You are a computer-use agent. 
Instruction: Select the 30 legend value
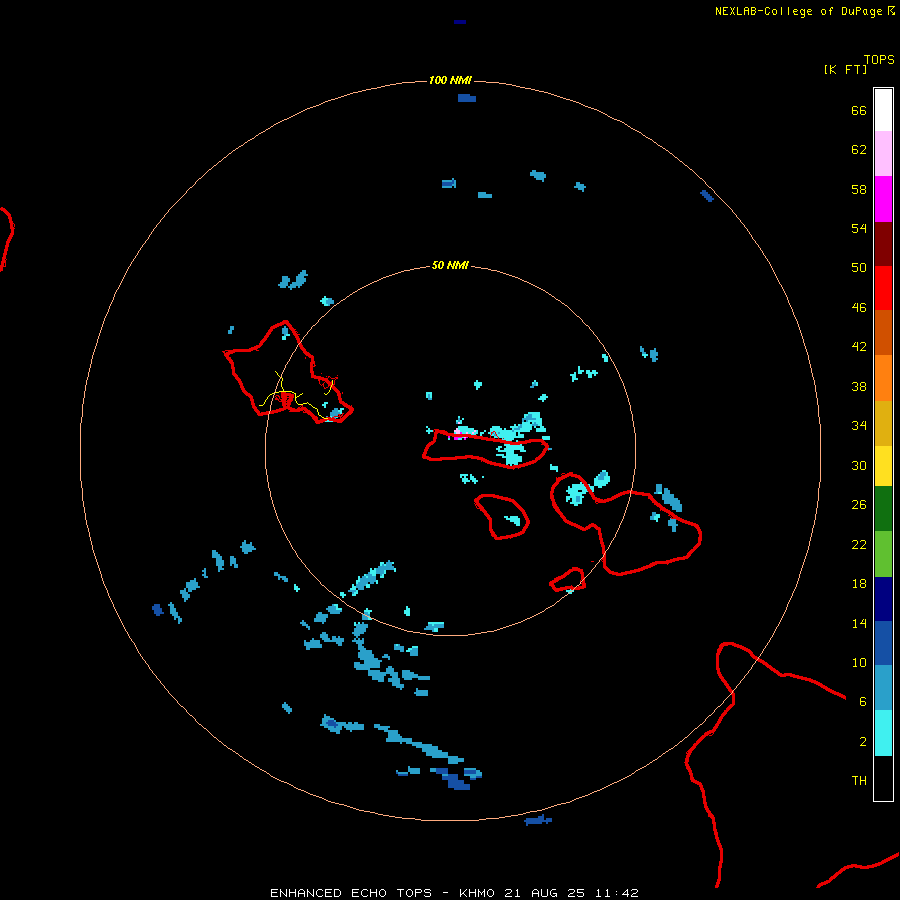(859, 465)
